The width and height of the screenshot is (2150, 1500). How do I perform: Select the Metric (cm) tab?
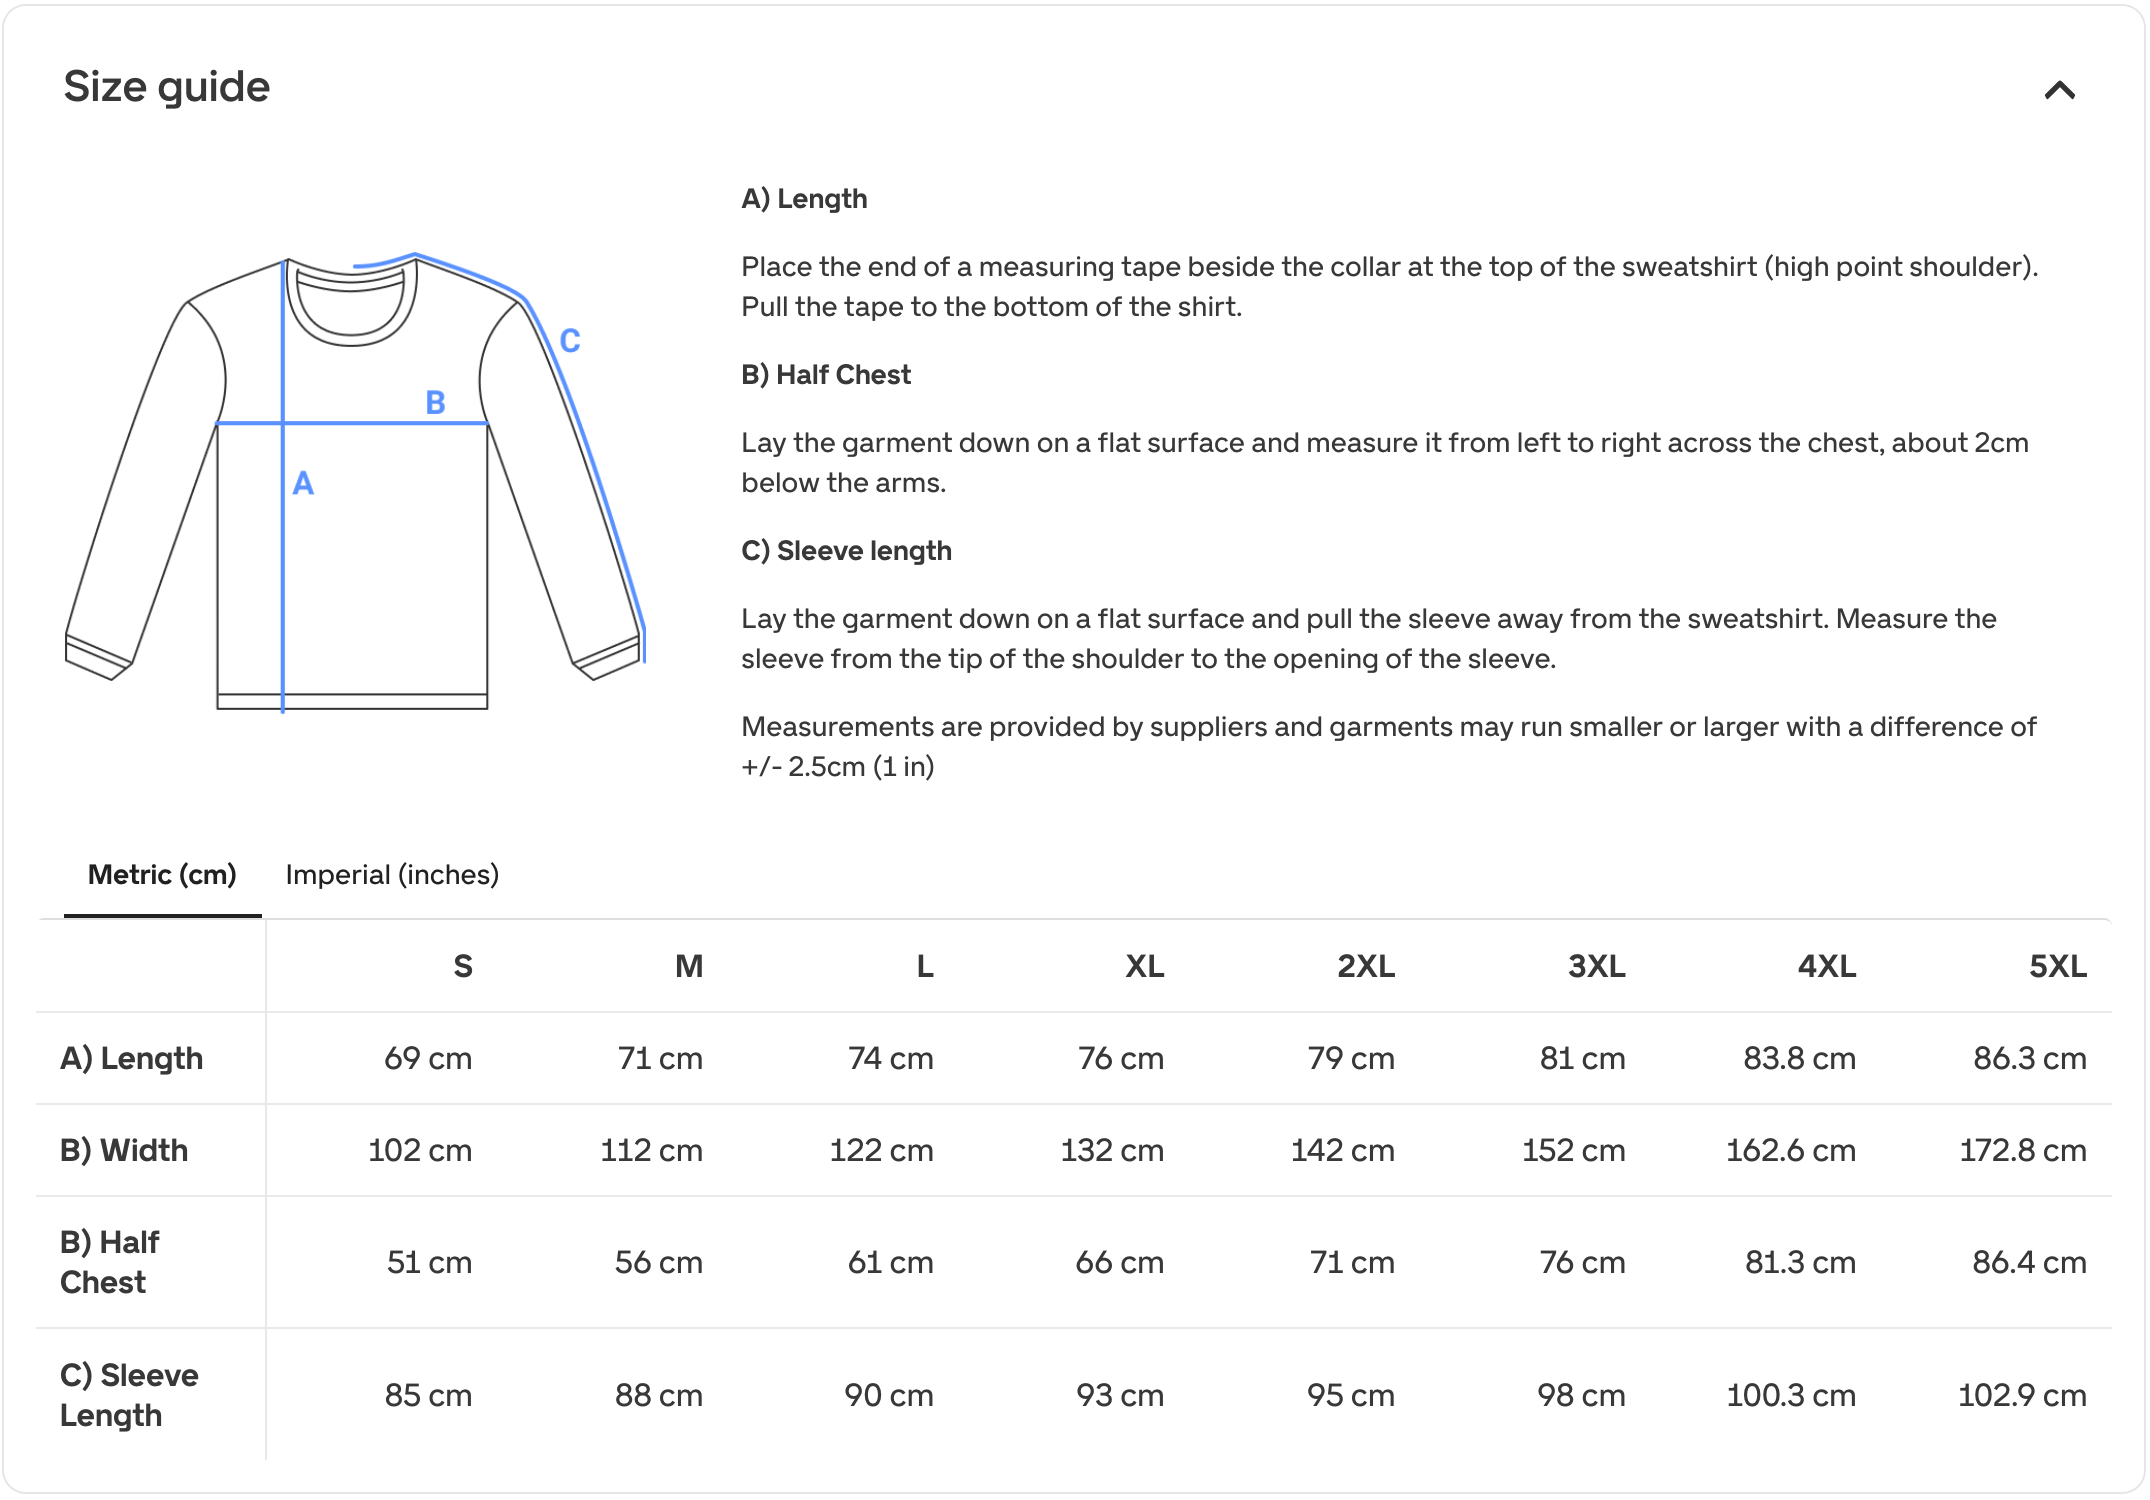pyautogui.click(x=162, y=875)
